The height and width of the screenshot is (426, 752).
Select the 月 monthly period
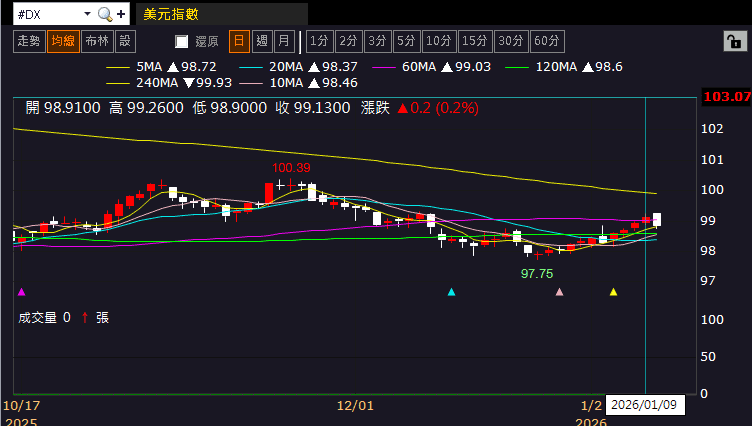tap(284, 41)
